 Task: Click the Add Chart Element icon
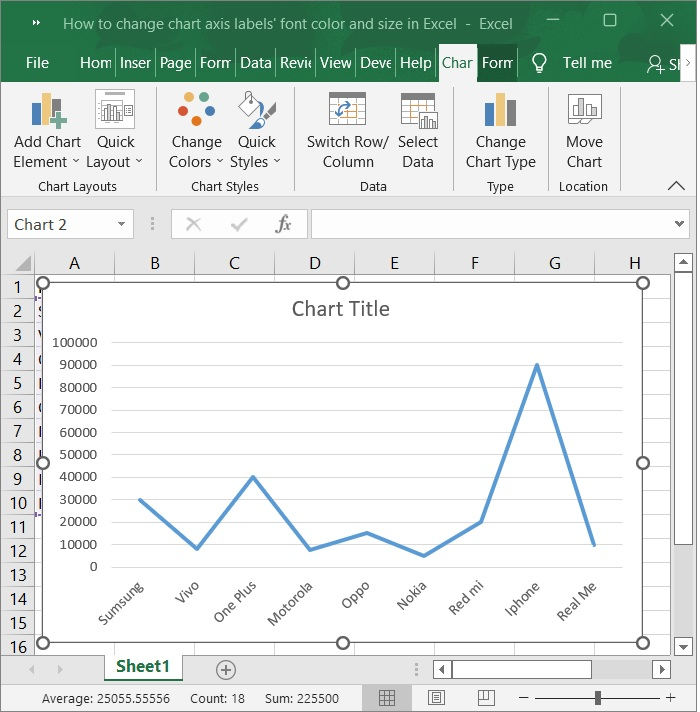[47, 110]
